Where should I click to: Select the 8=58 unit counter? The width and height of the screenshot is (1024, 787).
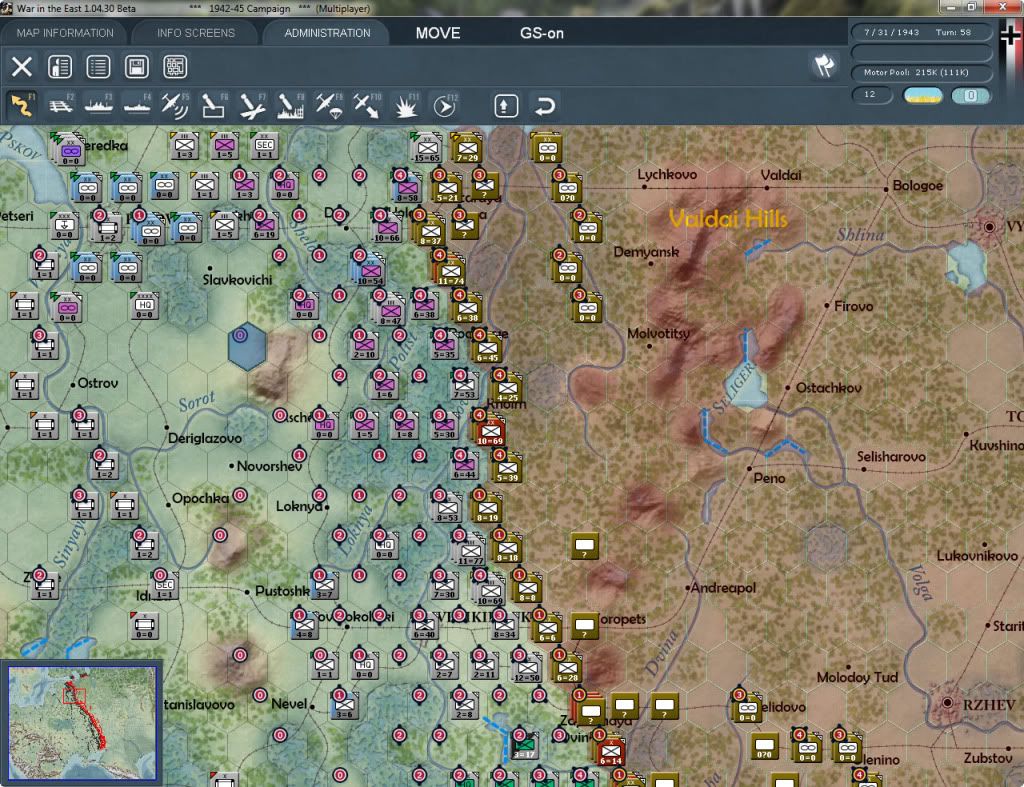coord(408,189)
